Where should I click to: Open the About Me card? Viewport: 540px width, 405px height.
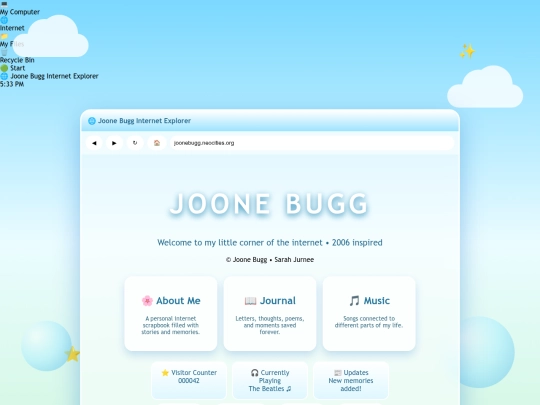[x=171, y=314]
